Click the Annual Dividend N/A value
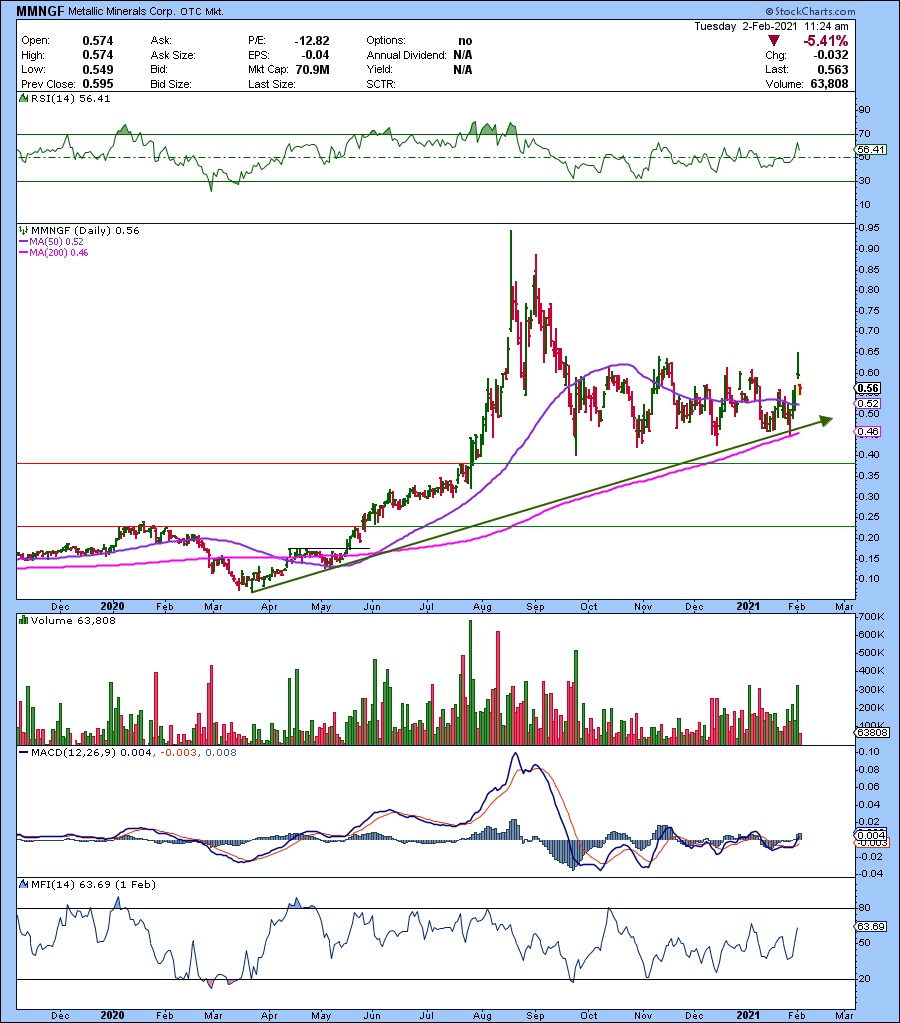 (463, 55)
